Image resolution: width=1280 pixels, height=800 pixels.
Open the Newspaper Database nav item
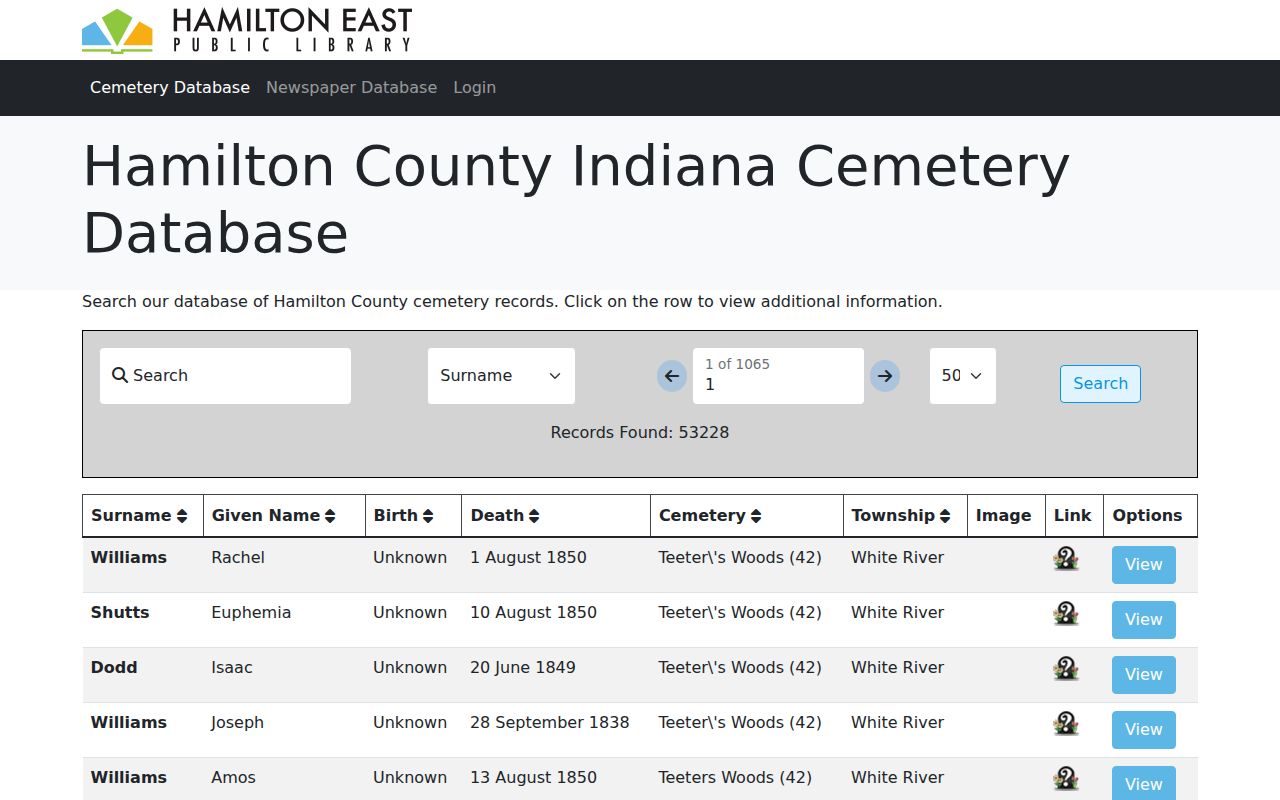point(351,88)
